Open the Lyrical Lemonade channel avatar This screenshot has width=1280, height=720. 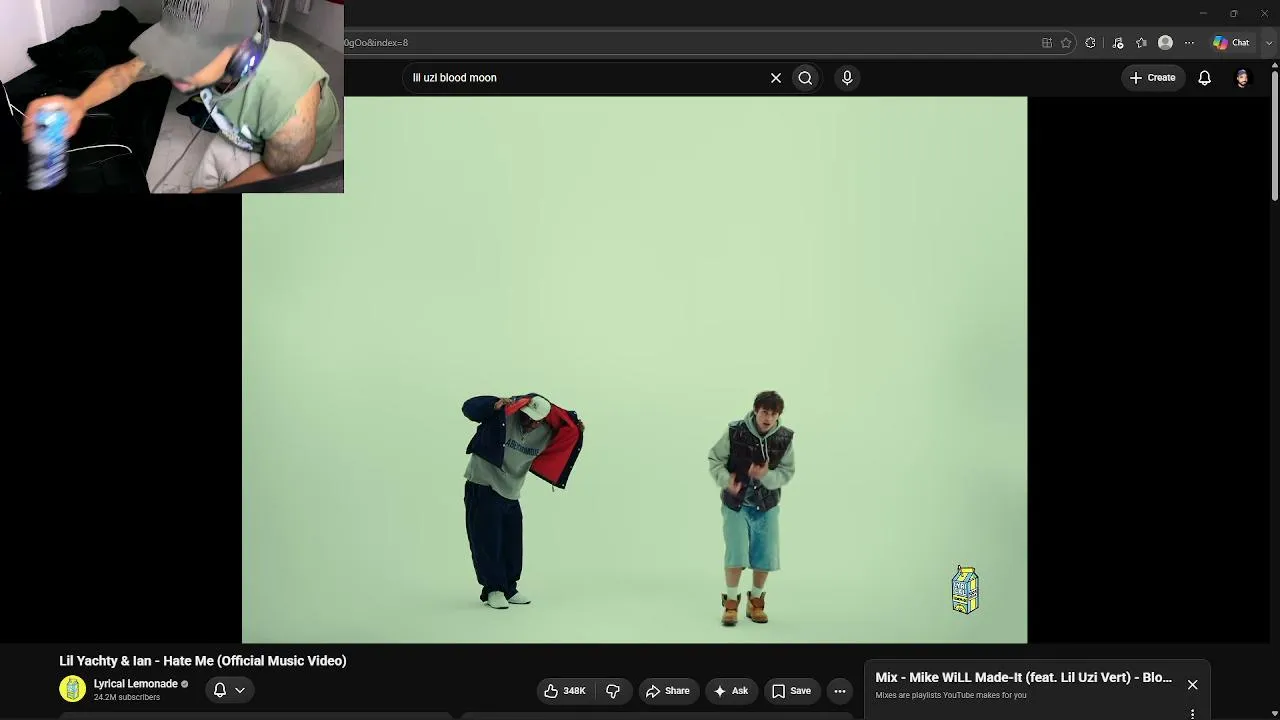pyautogui.click(x=72, y=689)
